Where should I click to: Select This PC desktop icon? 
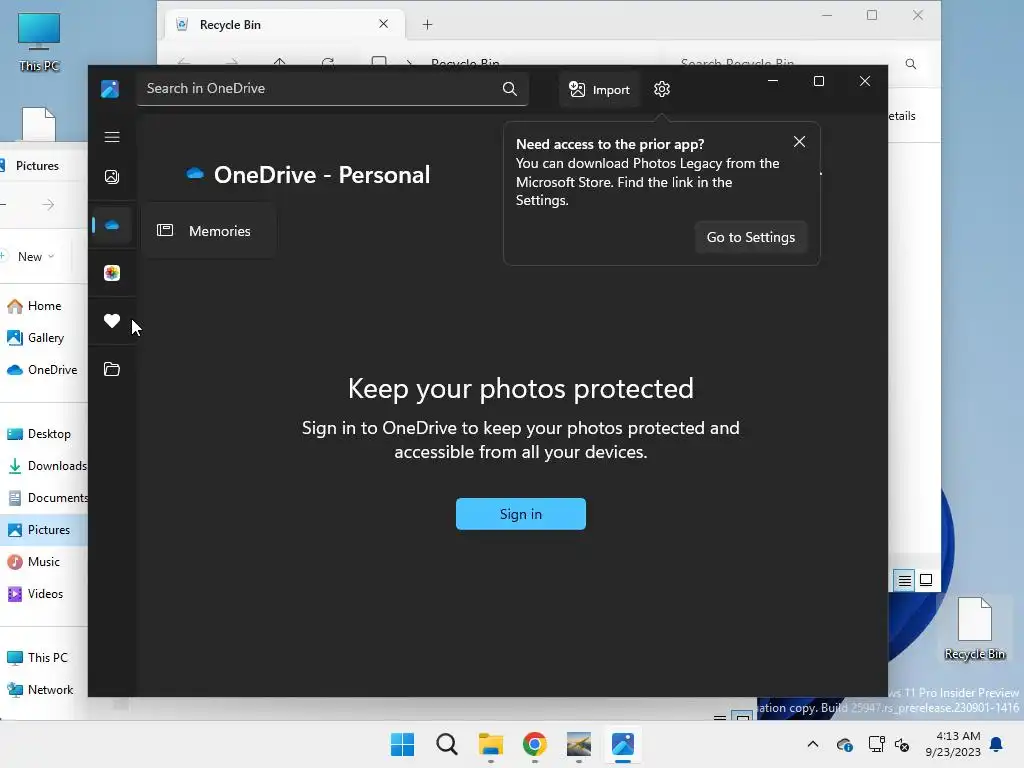coord(39,42)
